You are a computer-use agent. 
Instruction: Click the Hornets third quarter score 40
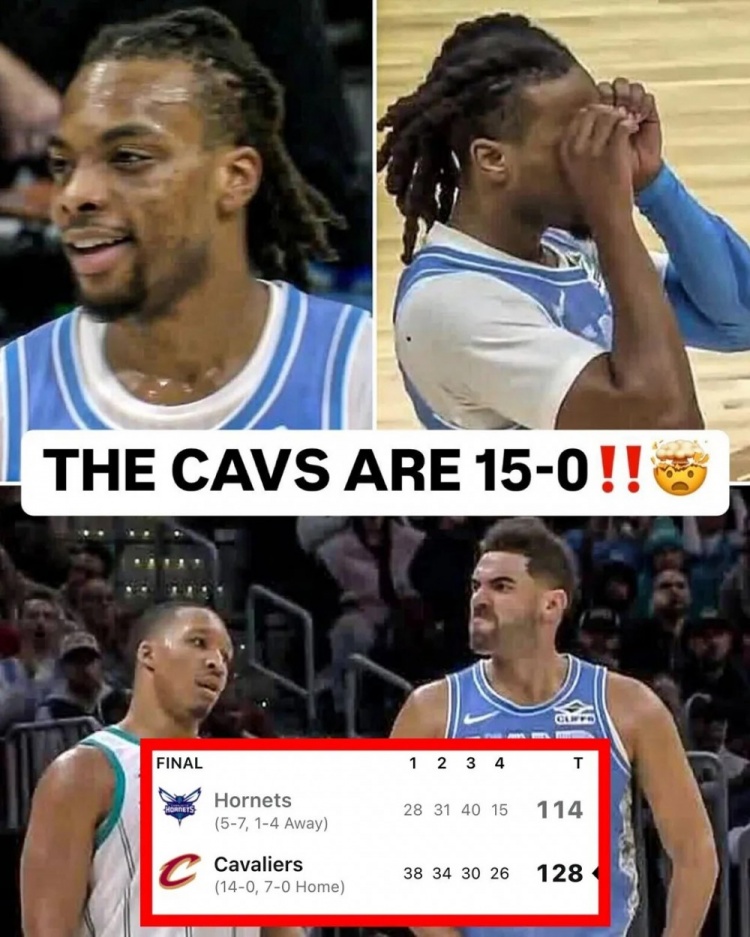471,810
